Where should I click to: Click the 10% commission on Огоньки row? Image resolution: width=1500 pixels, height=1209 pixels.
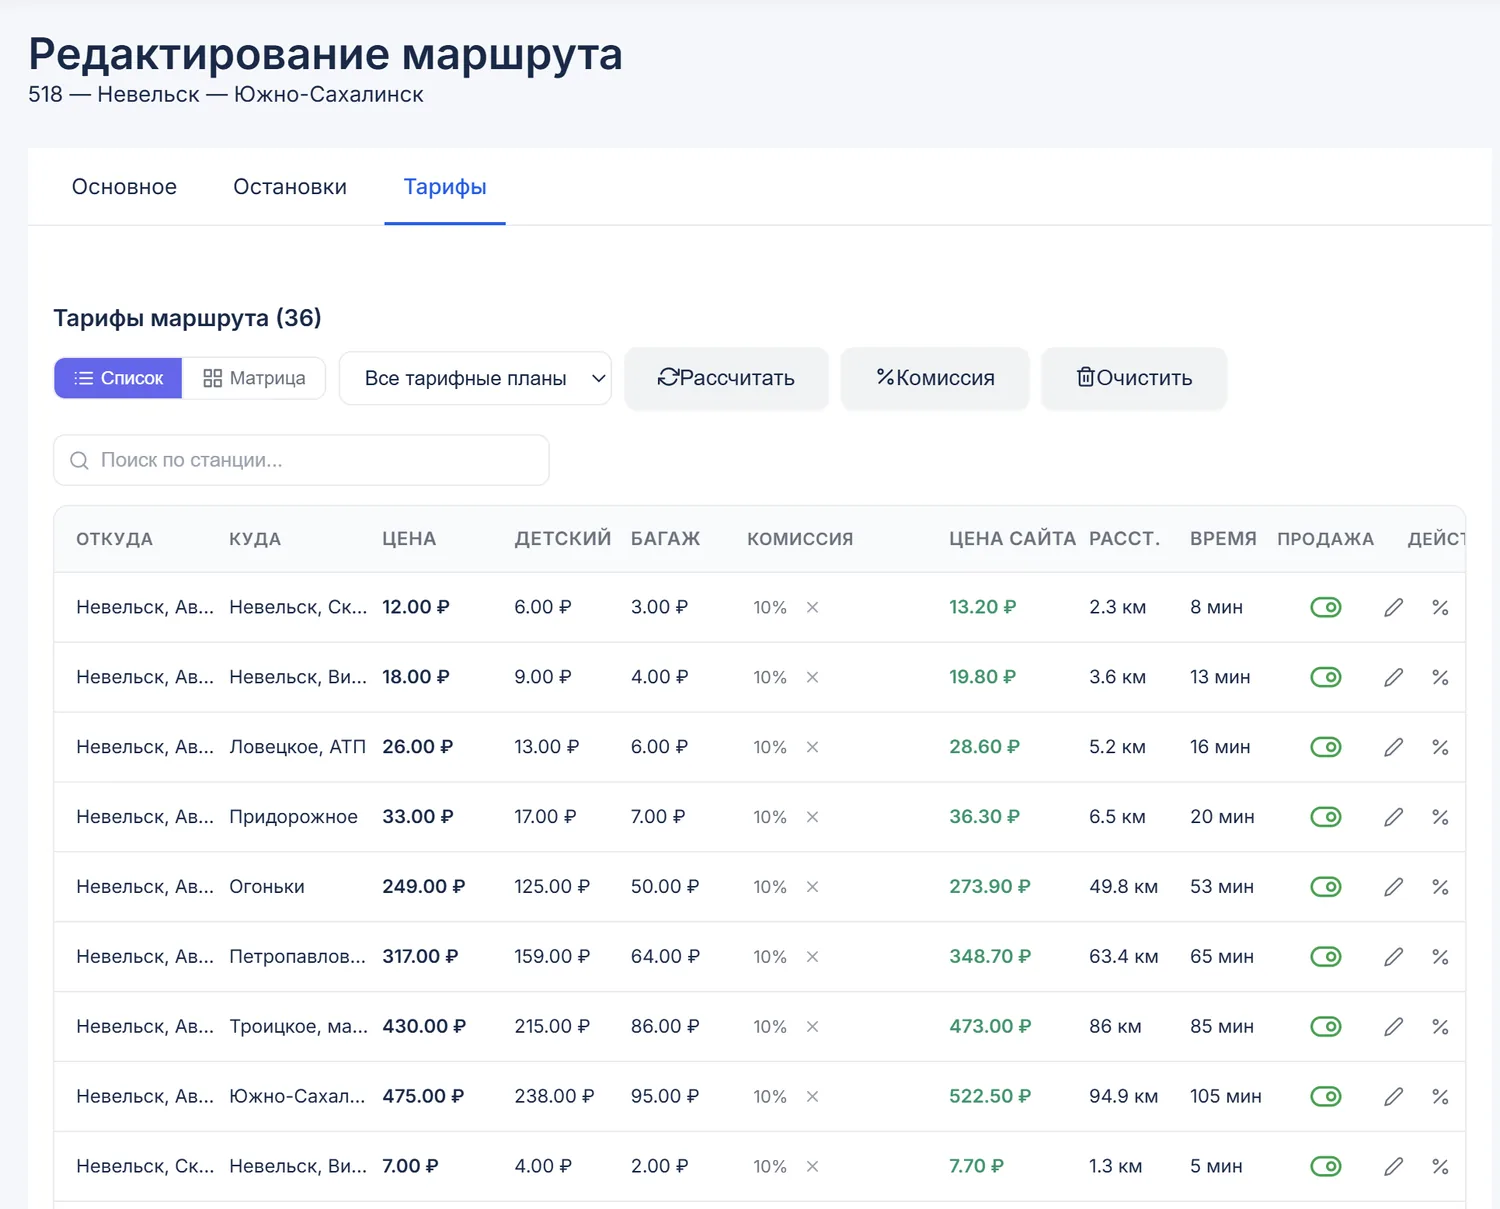click(770, 887)
